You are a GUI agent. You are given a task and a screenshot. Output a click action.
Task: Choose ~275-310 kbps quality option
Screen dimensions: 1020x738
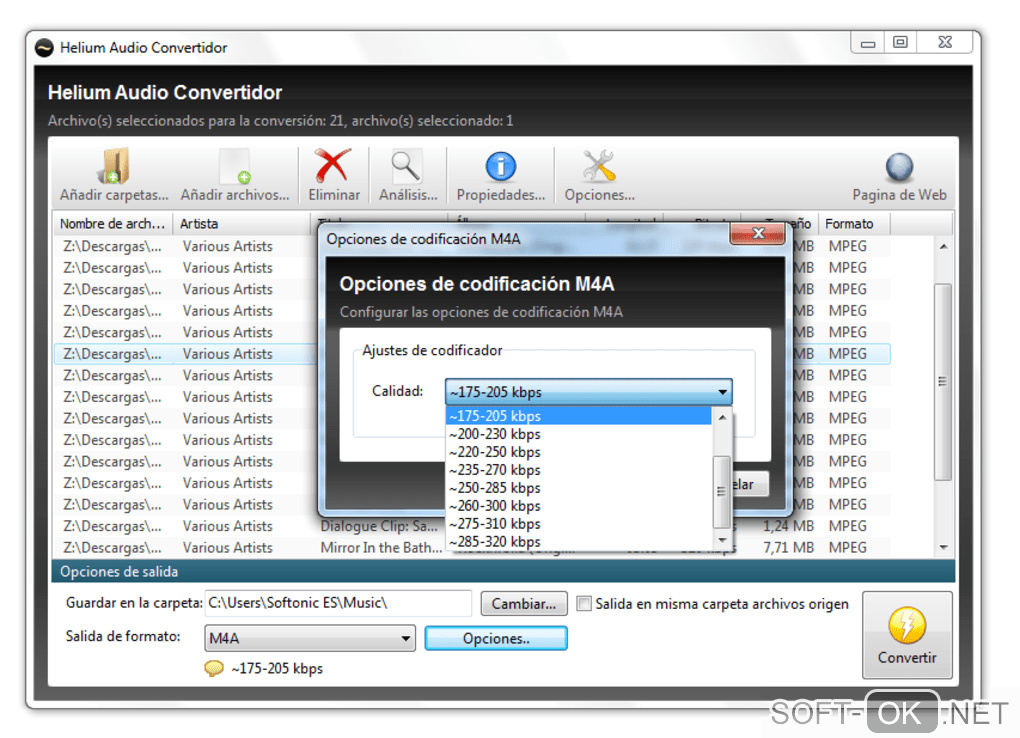tap(579, 524)
